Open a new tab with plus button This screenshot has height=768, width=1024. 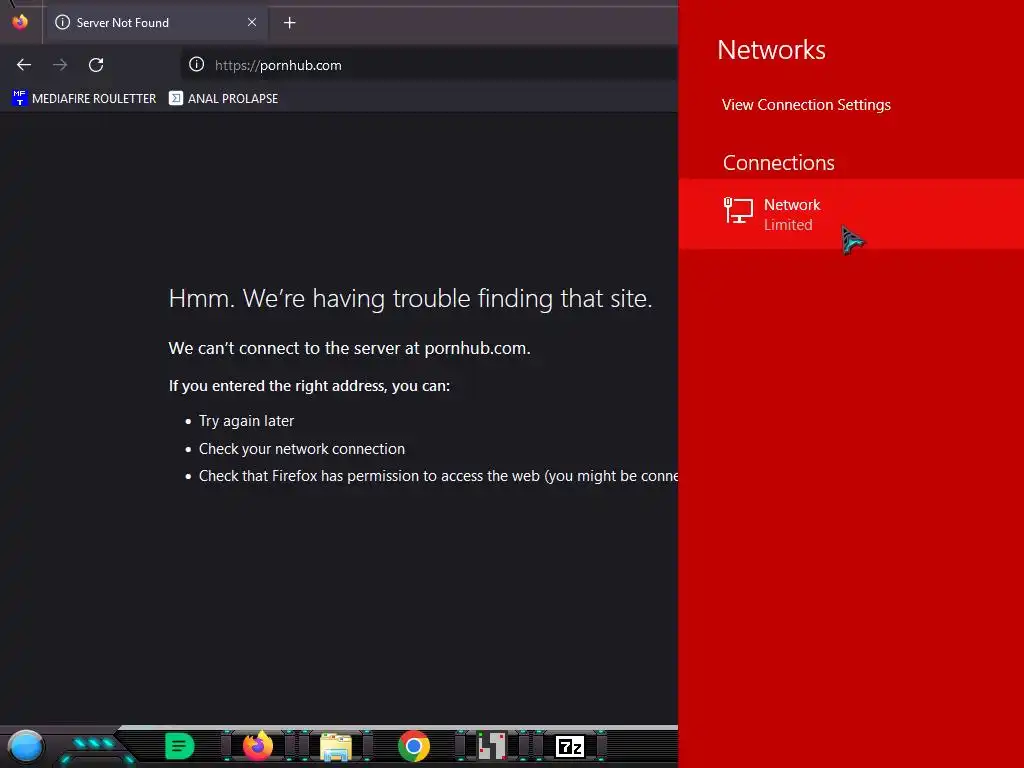(289, 23)
